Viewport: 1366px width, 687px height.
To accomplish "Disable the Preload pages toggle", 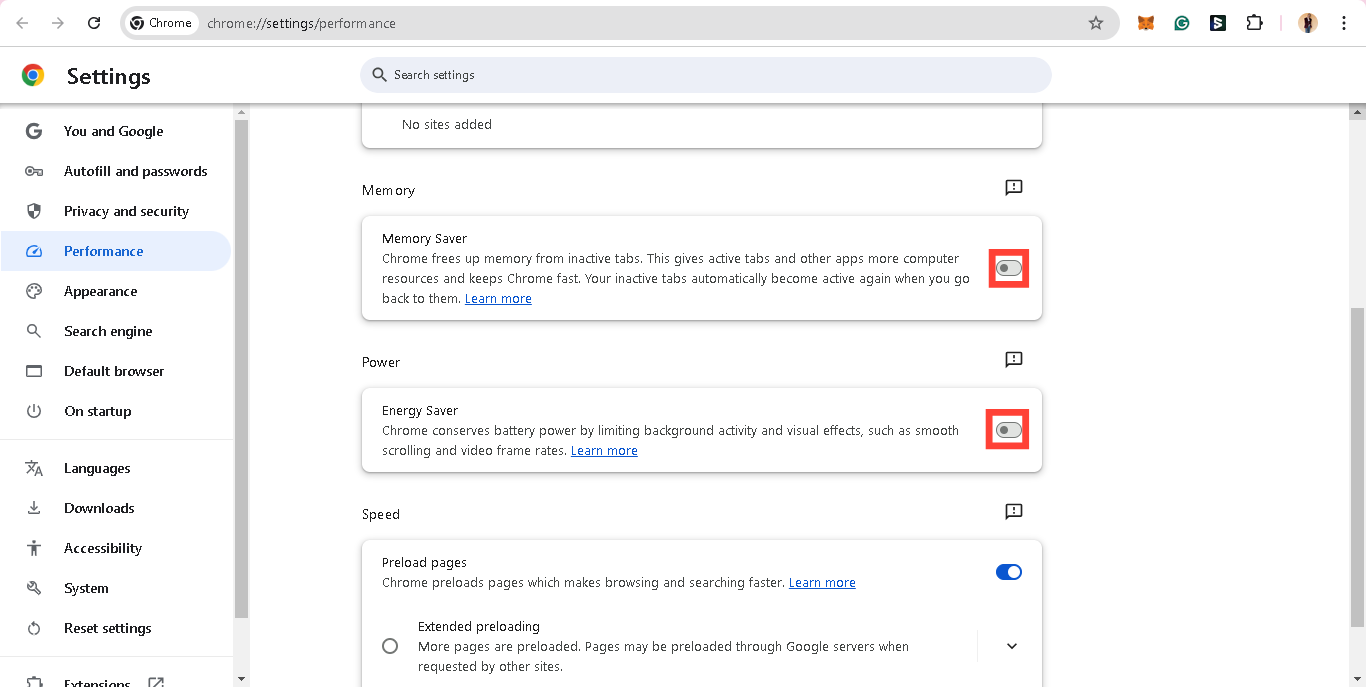I will pyautogui.click(x=1009, y=572).
